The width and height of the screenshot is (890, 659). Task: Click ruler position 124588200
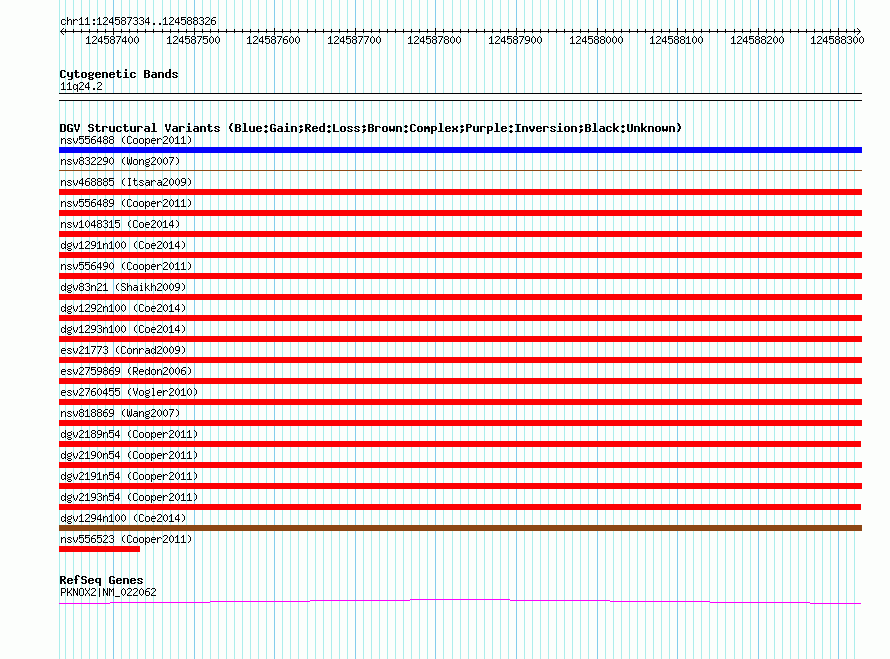(x=757, y=40)
